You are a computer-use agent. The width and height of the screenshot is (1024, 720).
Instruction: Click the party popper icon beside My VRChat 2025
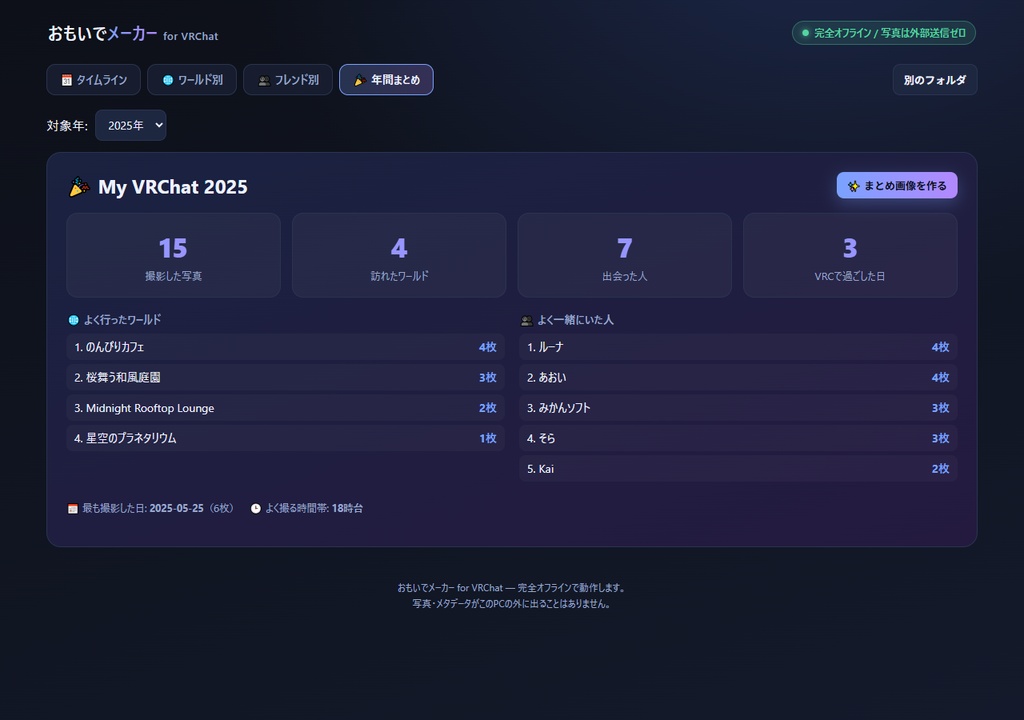(x=79, y=187)
